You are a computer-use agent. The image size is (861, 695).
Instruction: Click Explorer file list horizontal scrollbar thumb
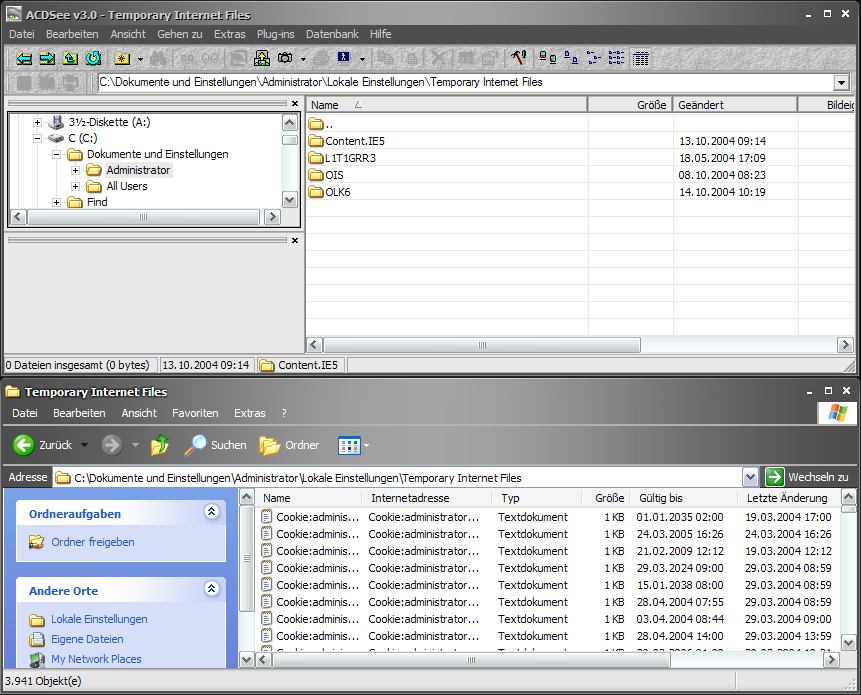pos(471,659)
